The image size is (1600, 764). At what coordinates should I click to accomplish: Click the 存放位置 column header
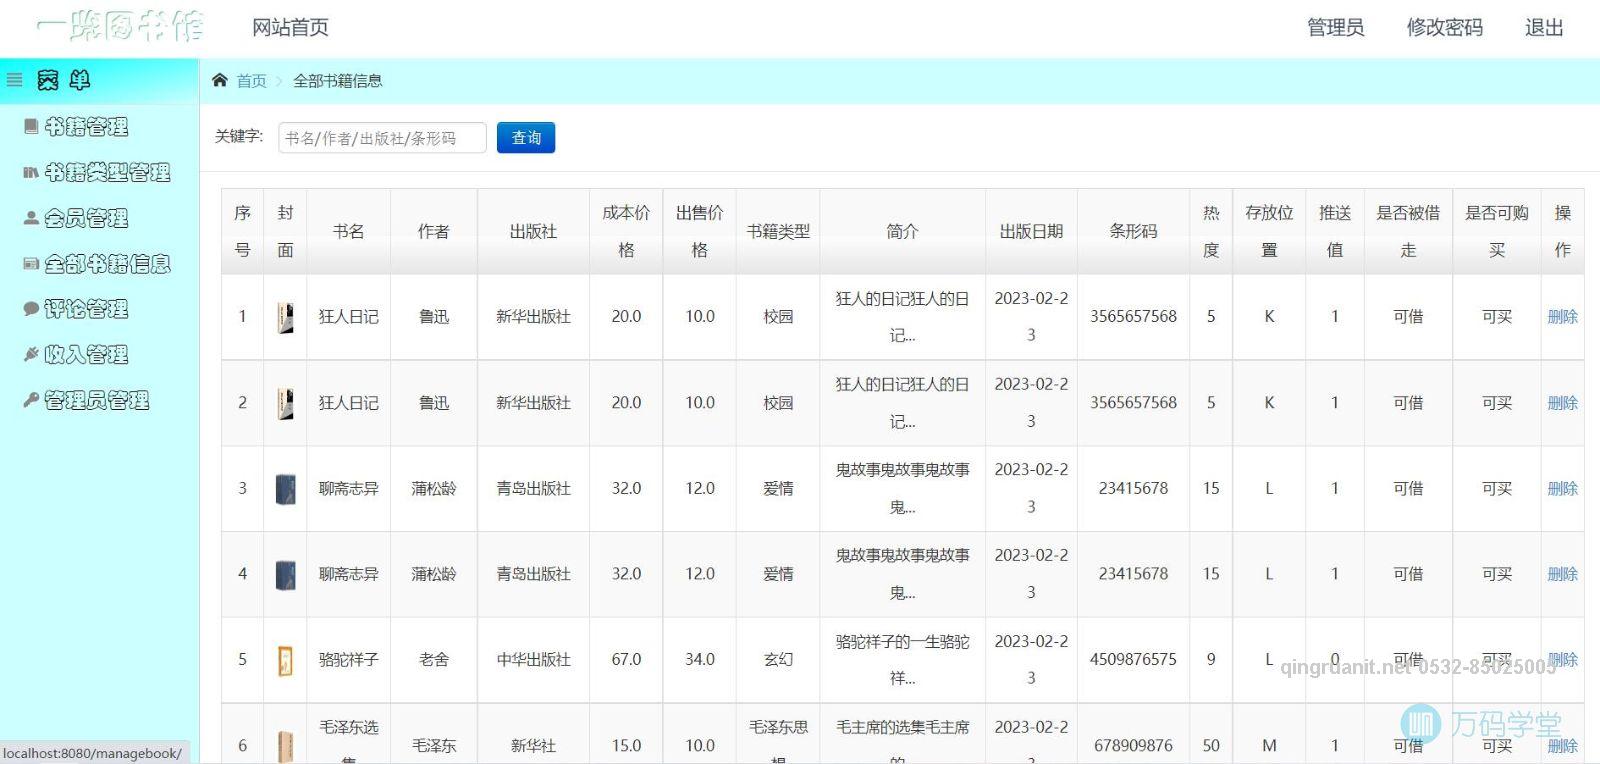1269,231
